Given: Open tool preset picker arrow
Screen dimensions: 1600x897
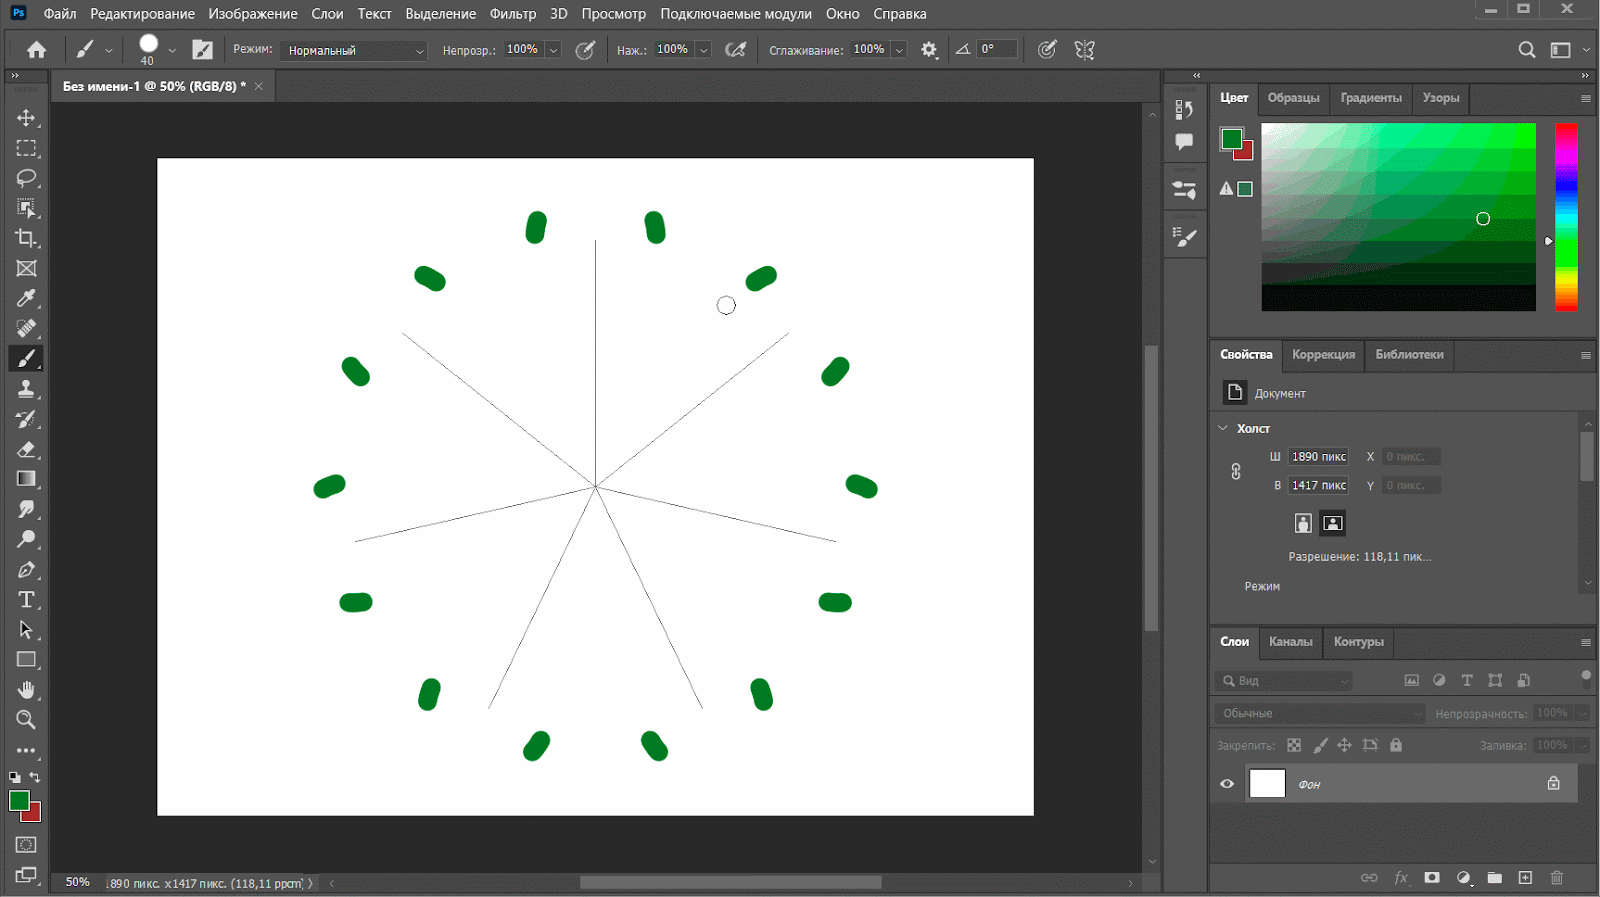Looking at the screenshot, I should pyautogui.click(x=109, y=50).
